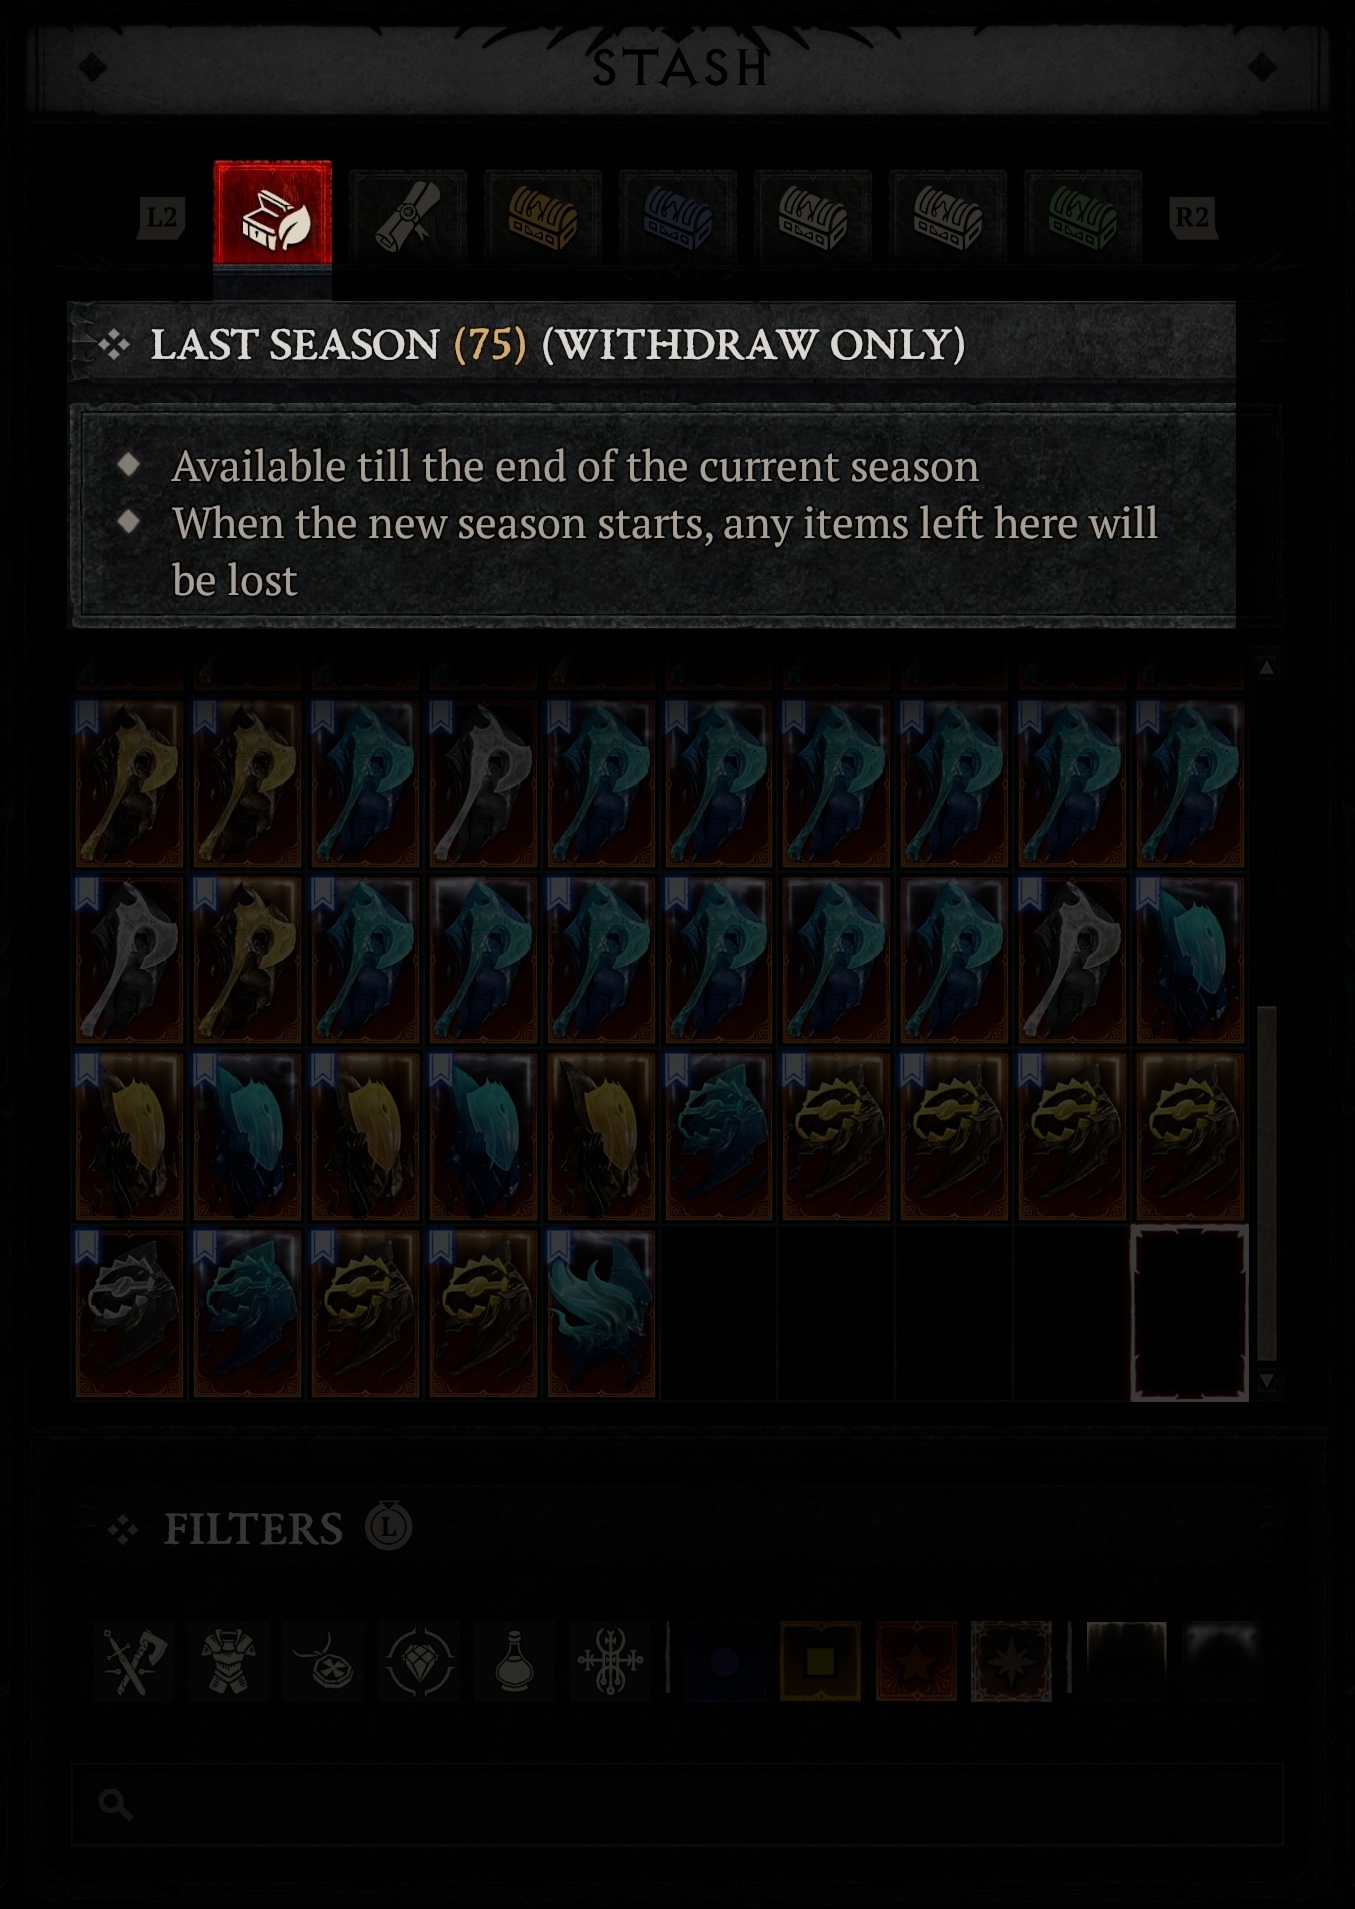1355x1909 pixels.
Task: Open the scroll stash tab
Action: pos(408,216)
